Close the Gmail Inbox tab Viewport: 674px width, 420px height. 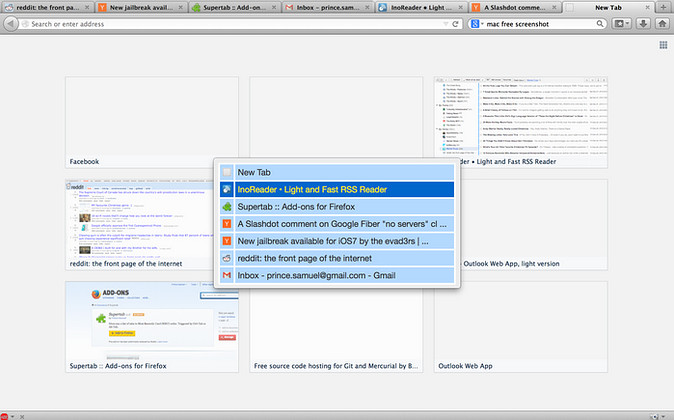(x=368, y=7)
